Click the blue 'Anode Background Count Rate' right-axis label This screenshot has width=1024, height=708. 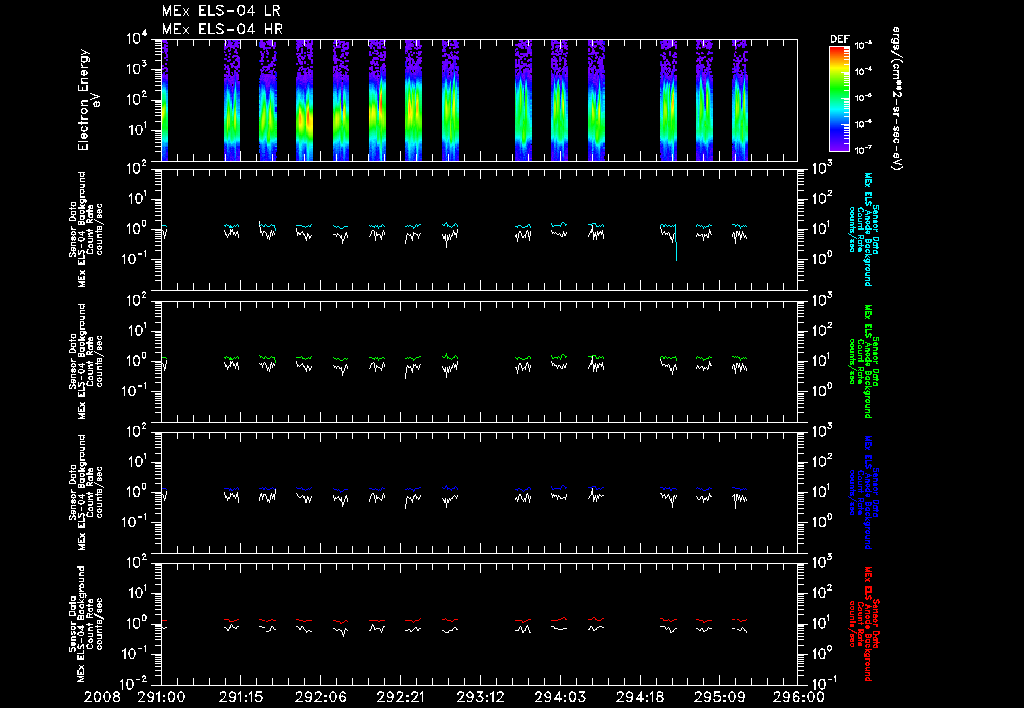[863, 492]
